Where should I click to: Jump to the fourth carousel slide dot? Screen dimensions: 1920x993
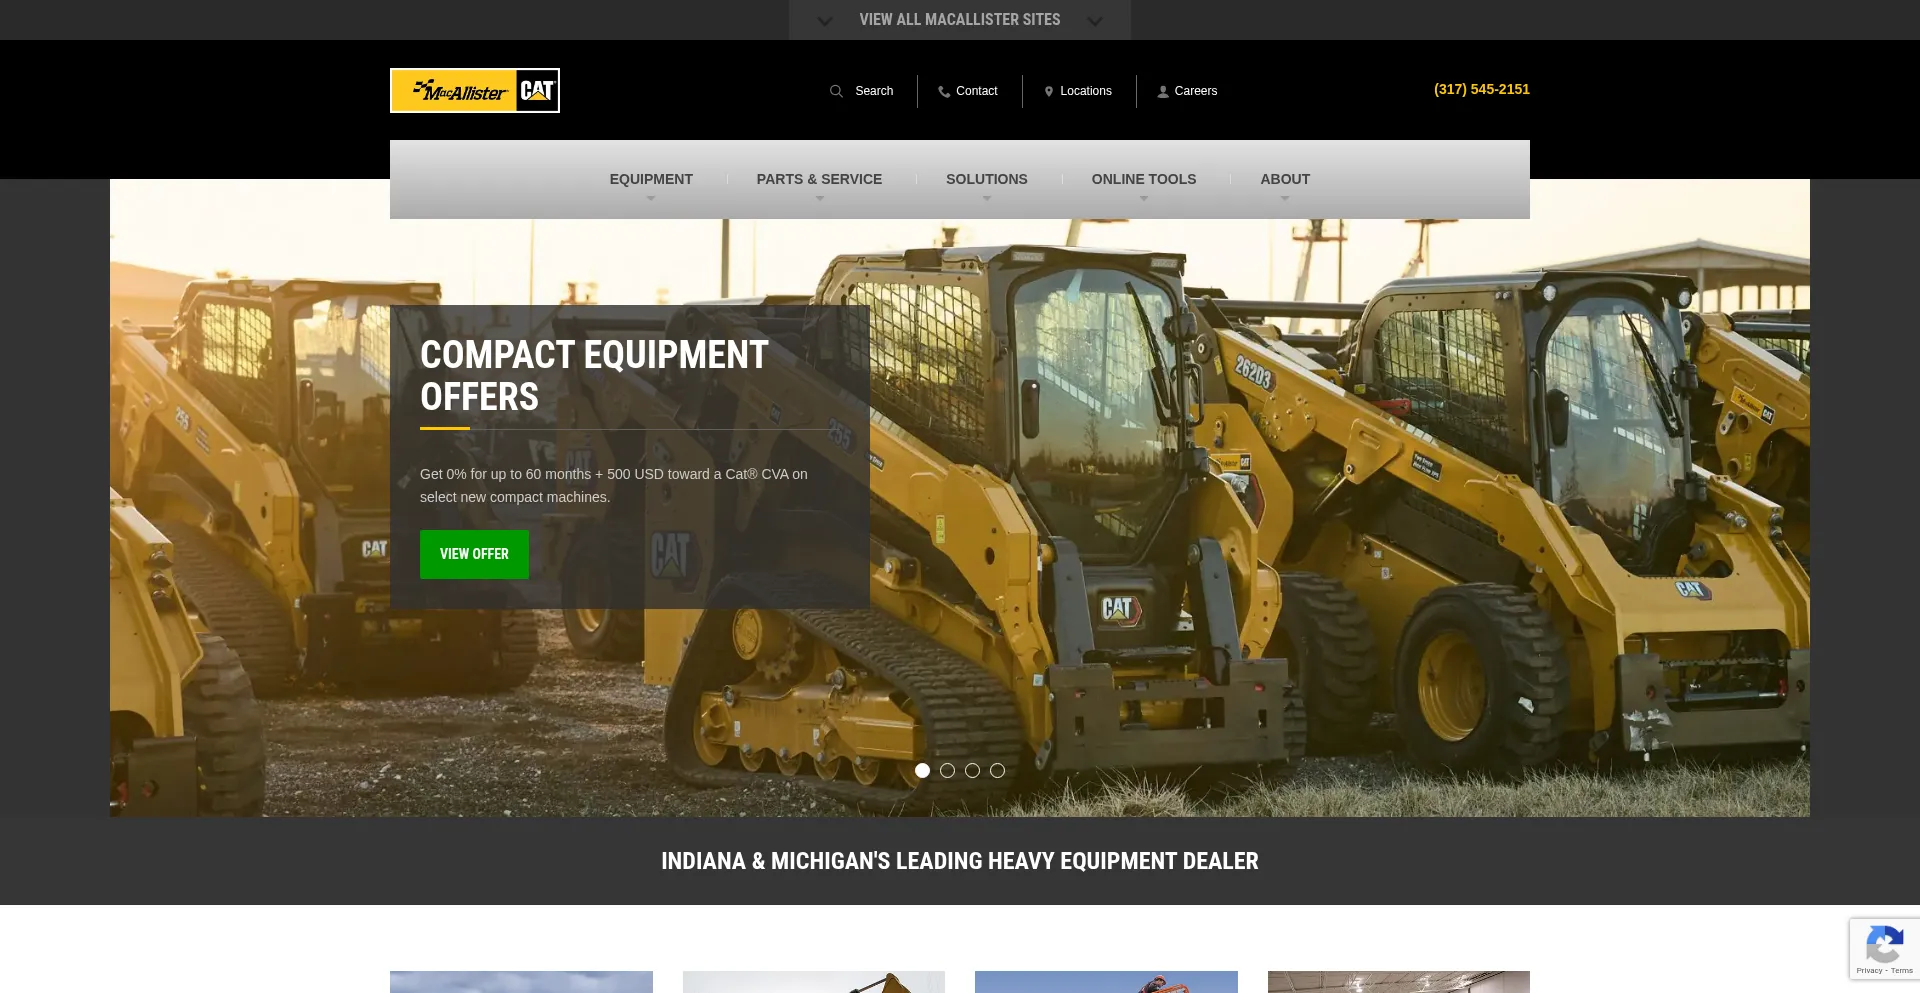coord(997,771)
